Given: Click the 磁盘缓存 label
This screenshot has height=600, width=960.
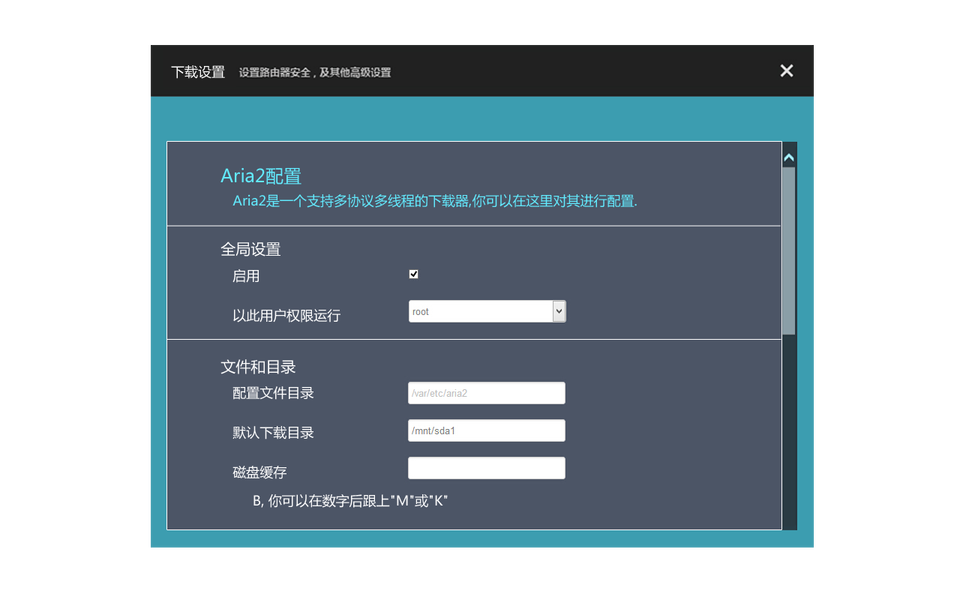Looking at the screenshot, I should [x=259, y=472].
